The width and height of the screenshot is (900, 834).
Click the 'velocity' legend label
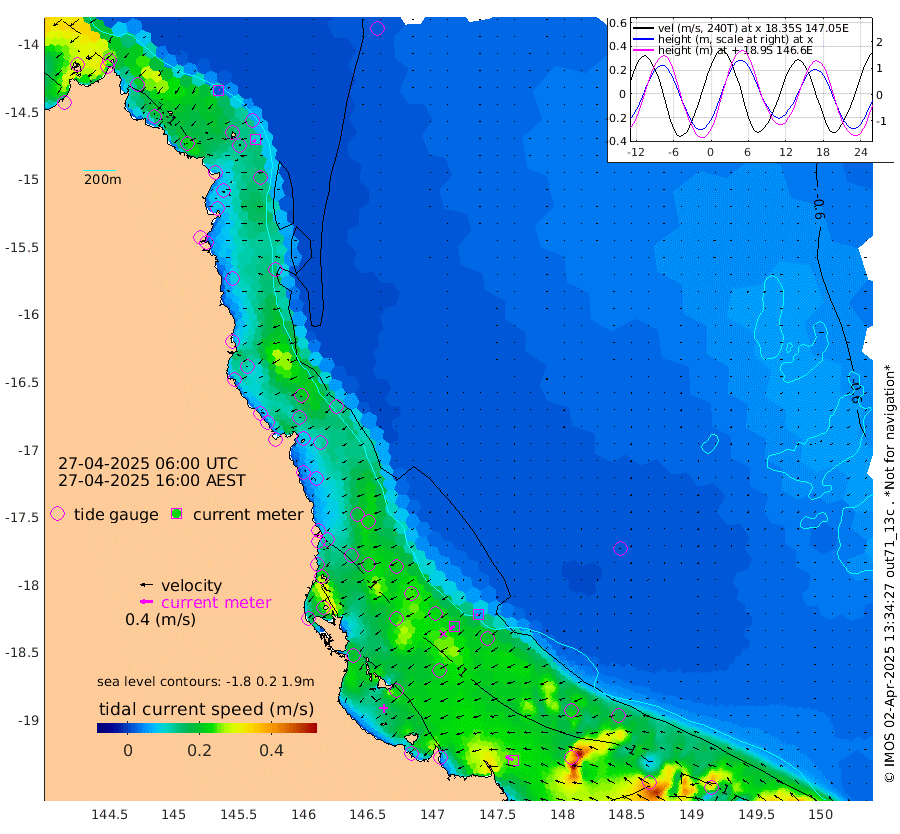191,585
